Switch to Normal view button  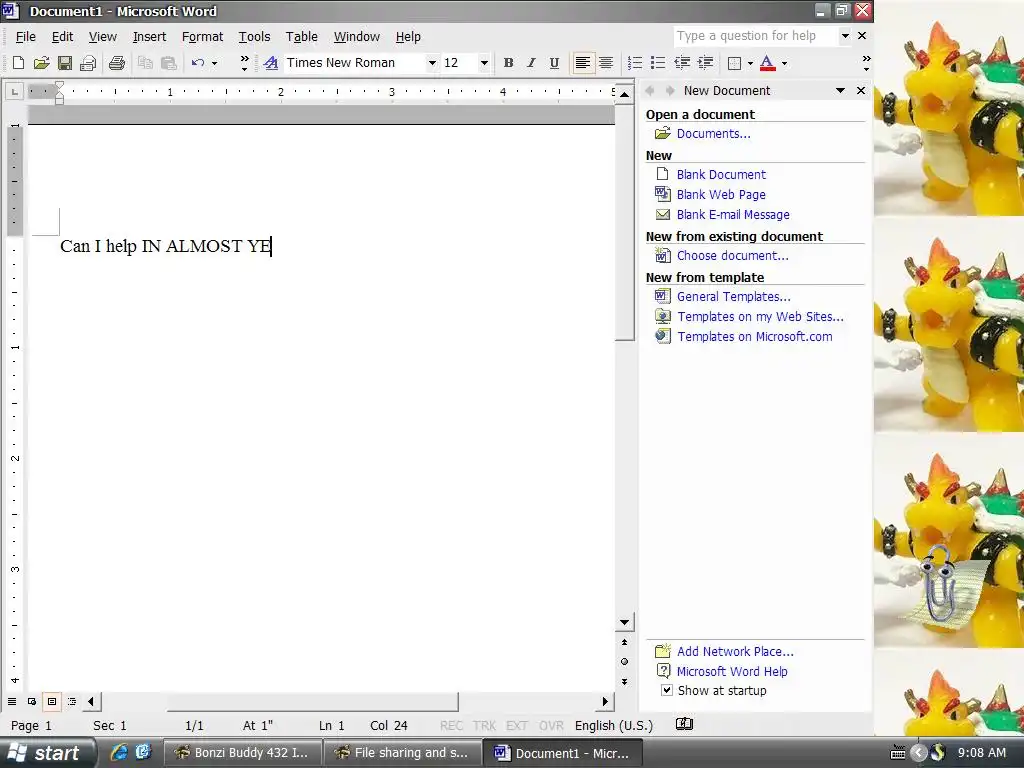pos(12,701)
